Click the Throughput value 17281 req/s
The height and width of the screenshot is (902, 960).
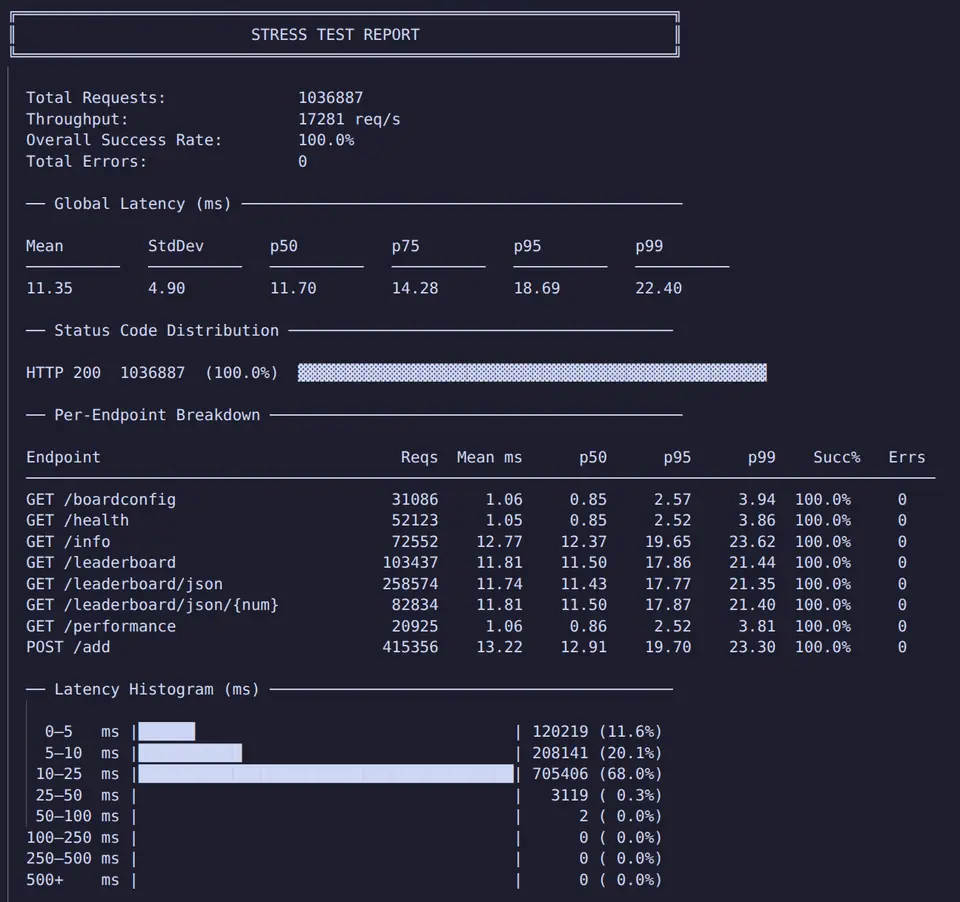pos(349,119)
